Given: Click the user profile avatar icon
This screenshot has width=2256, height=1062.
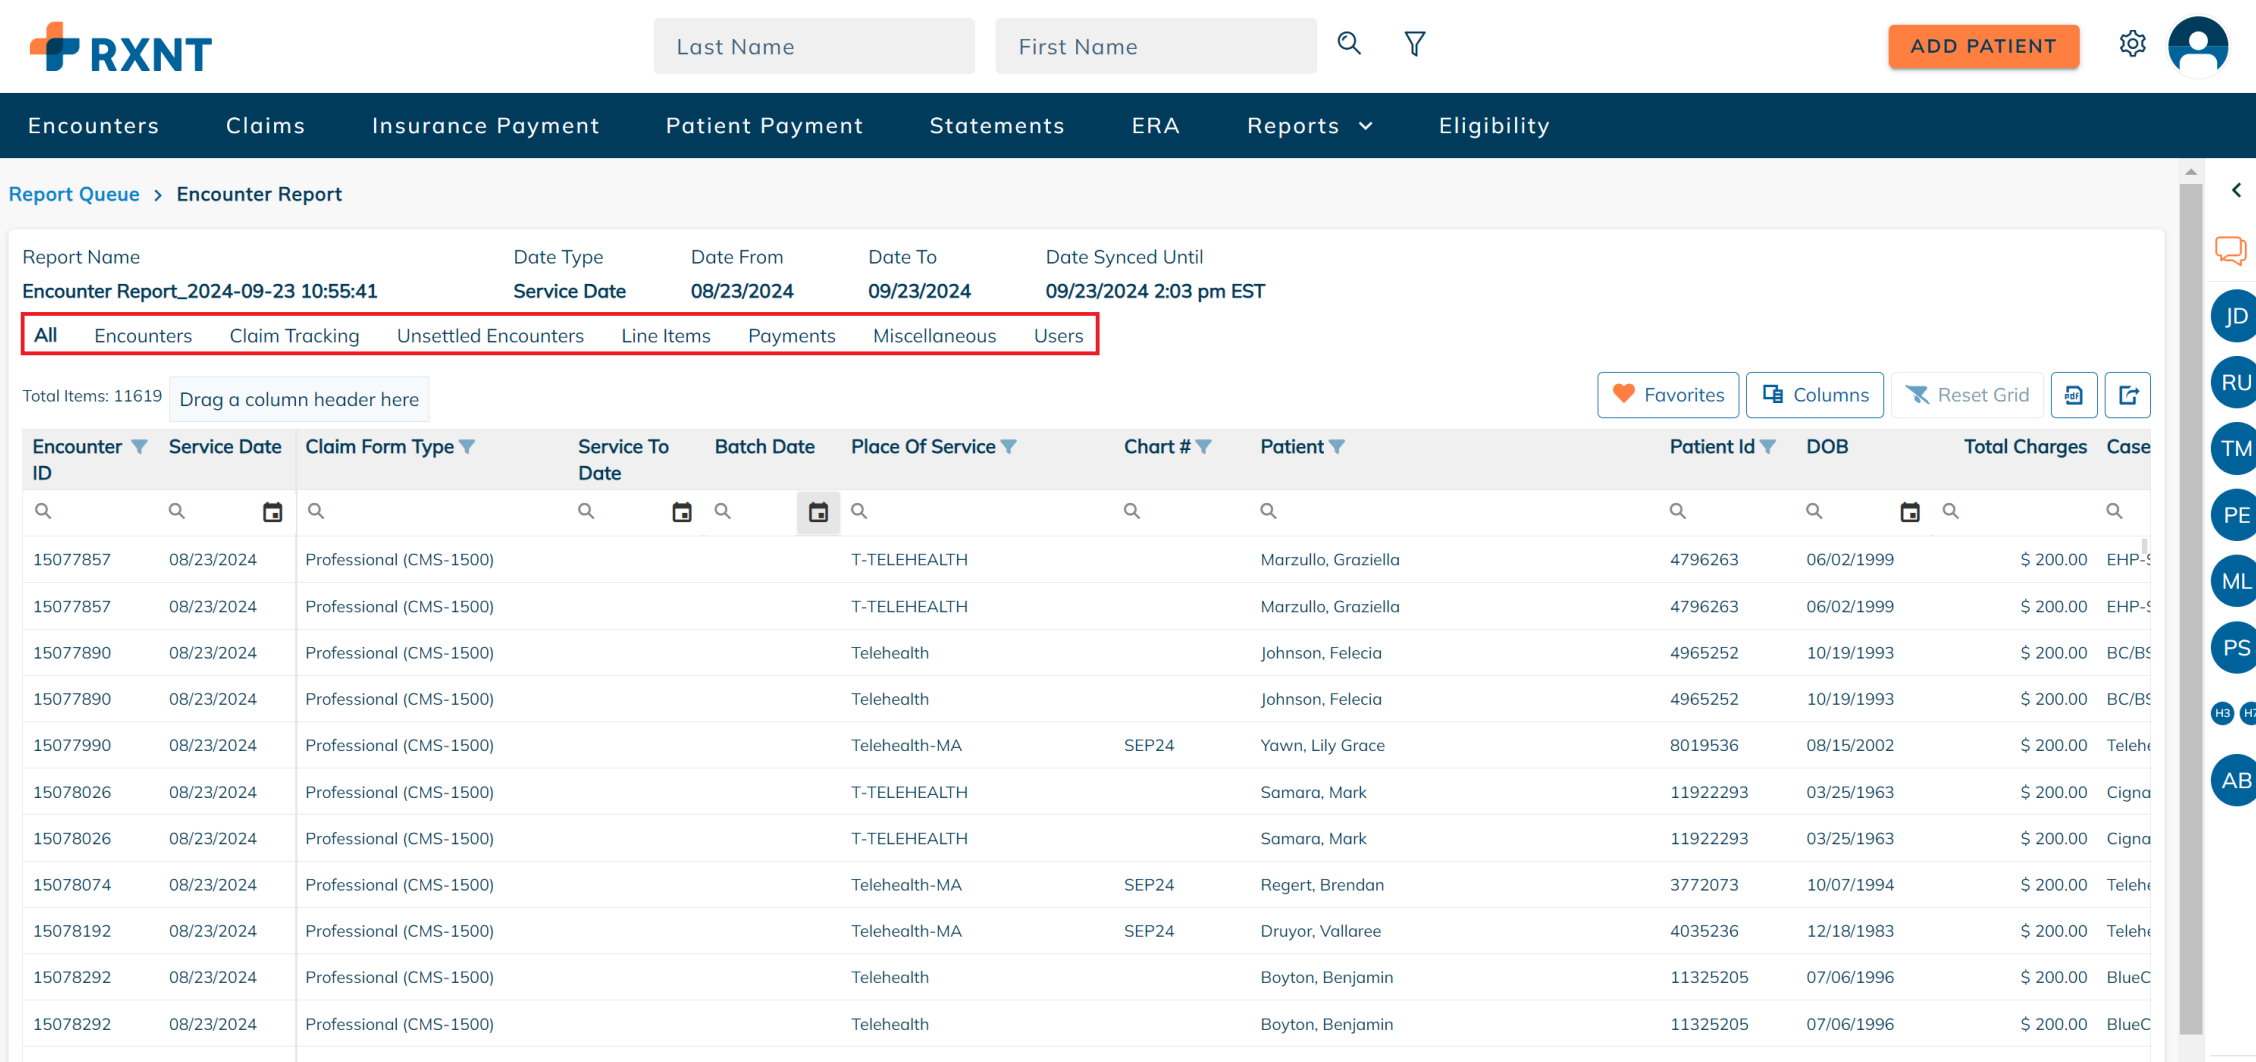Looking at the screenshot, I should (x=2197, y=46).
